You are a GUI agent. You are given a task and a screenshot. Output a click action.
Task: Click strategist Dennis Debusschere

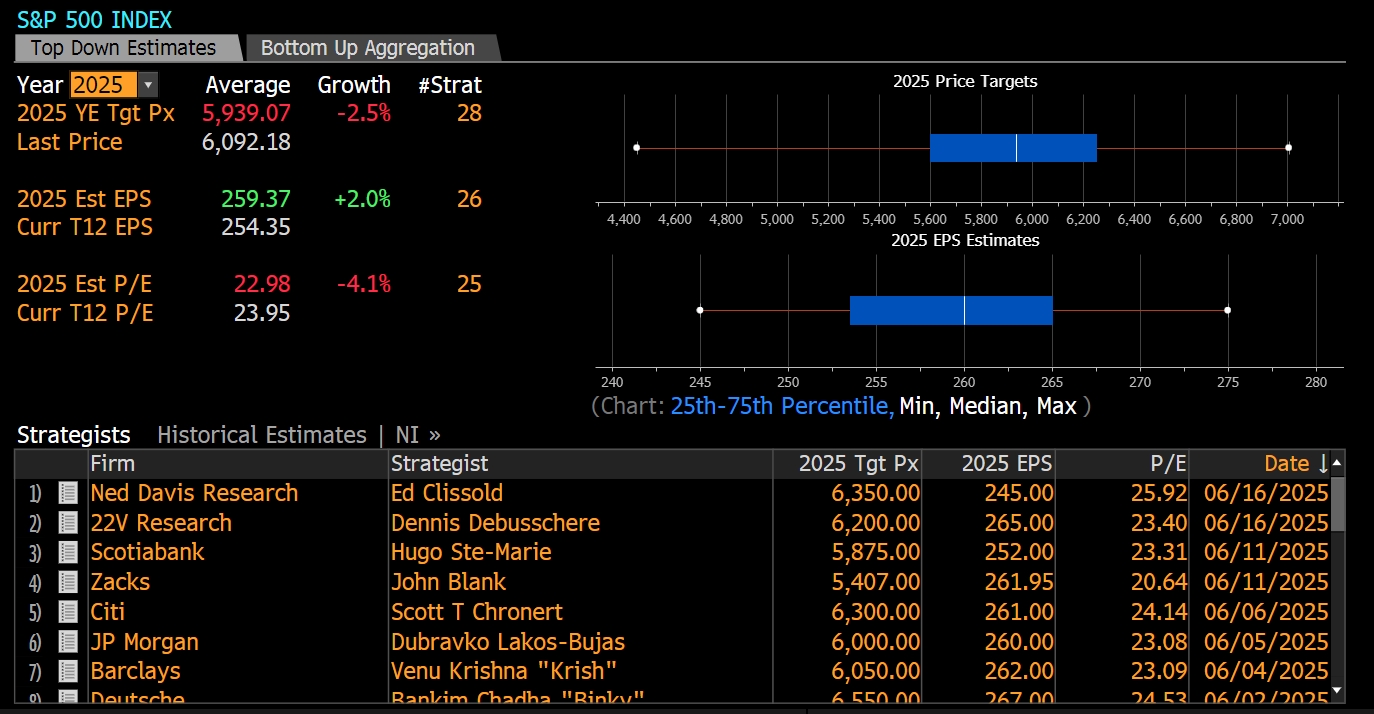coord(495,523)
